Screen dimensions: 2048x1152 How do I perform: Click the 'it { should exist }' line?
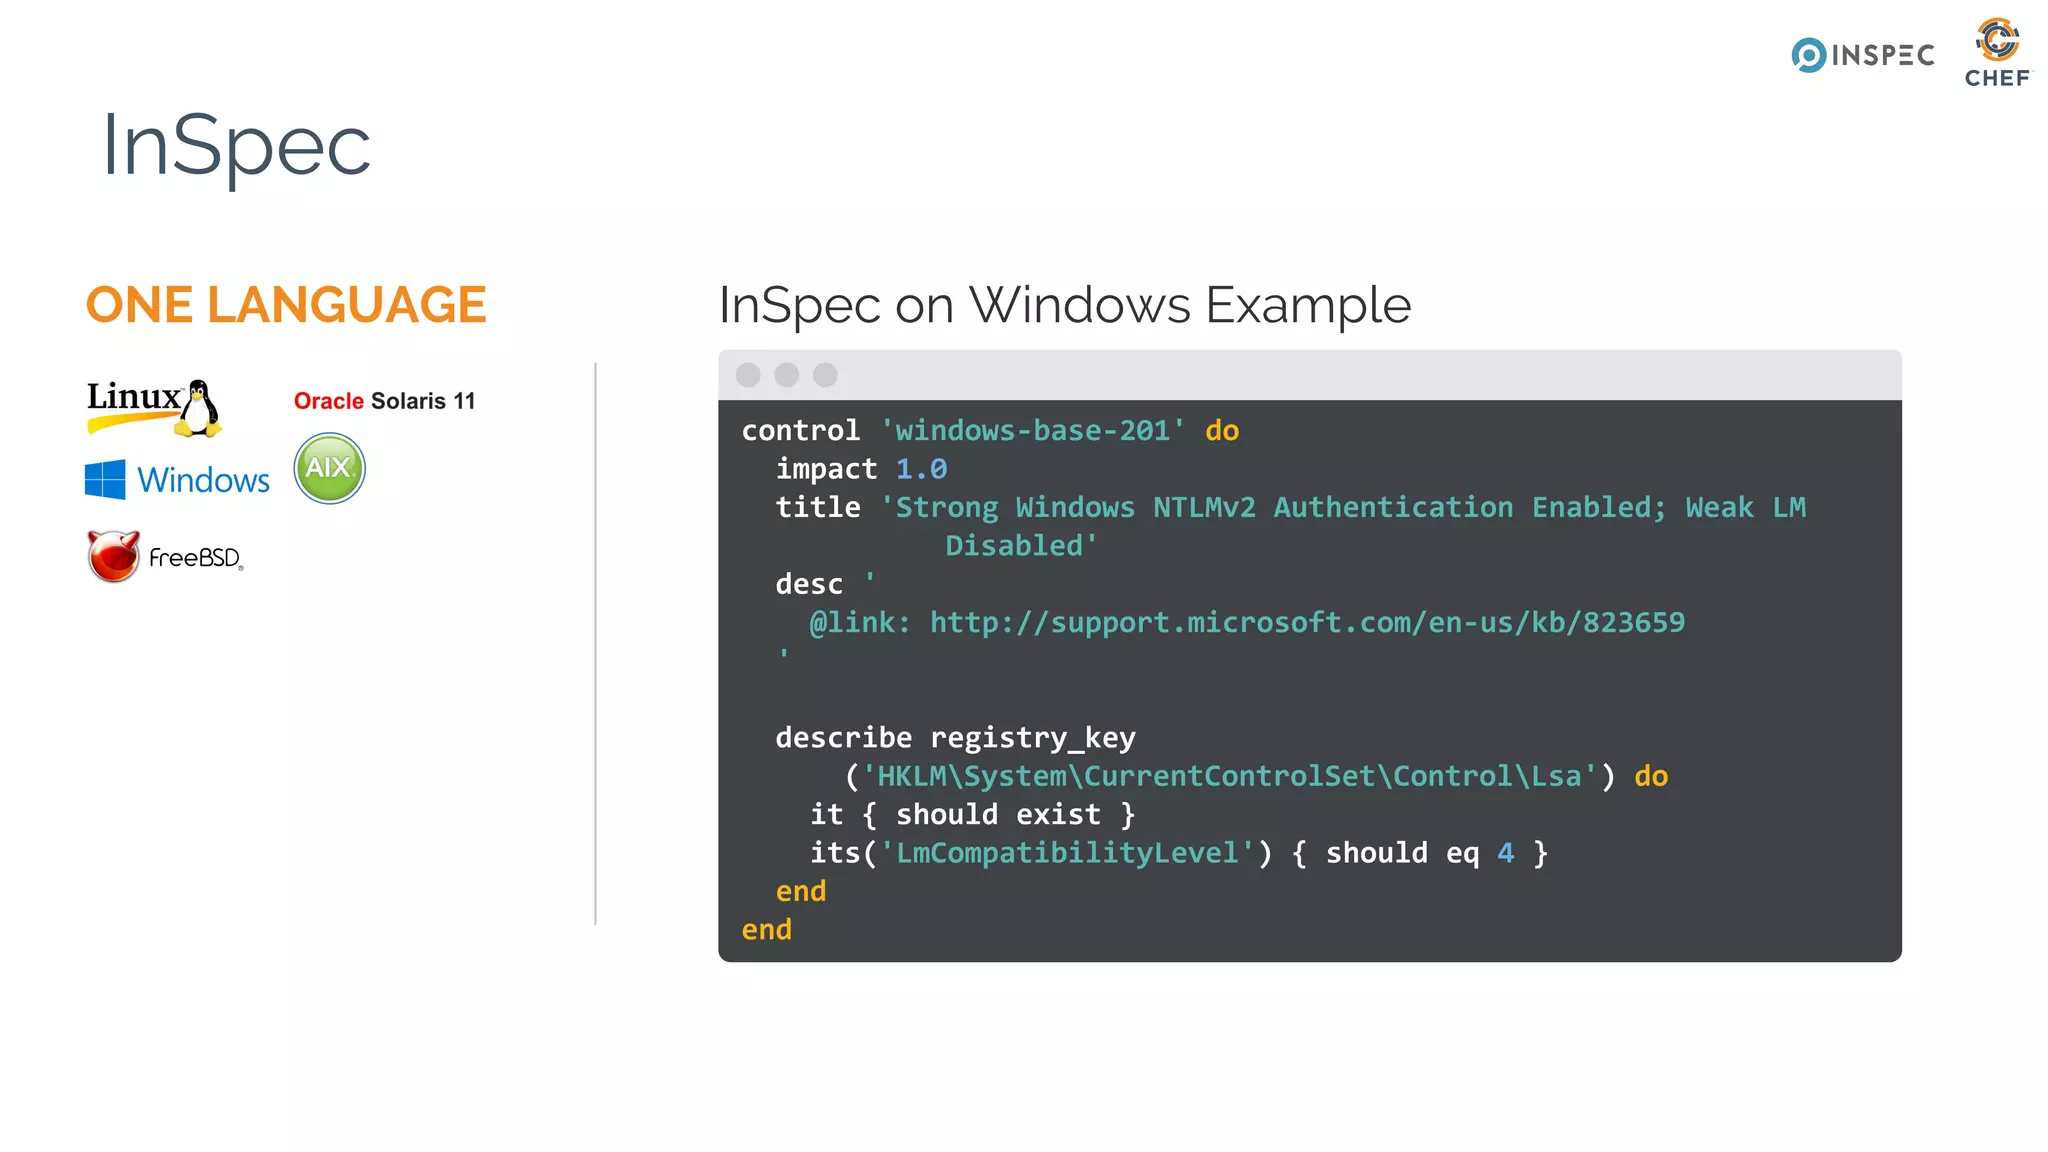point(973,815)
